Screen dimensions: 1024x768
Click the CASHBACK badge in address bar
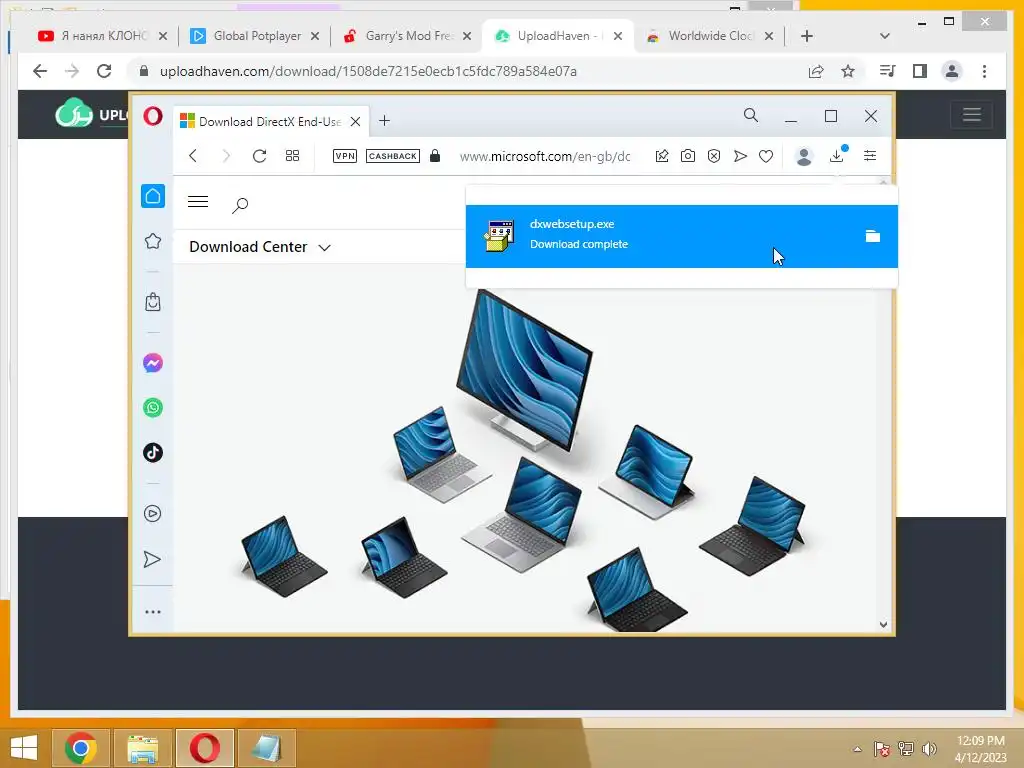(392, 156)
